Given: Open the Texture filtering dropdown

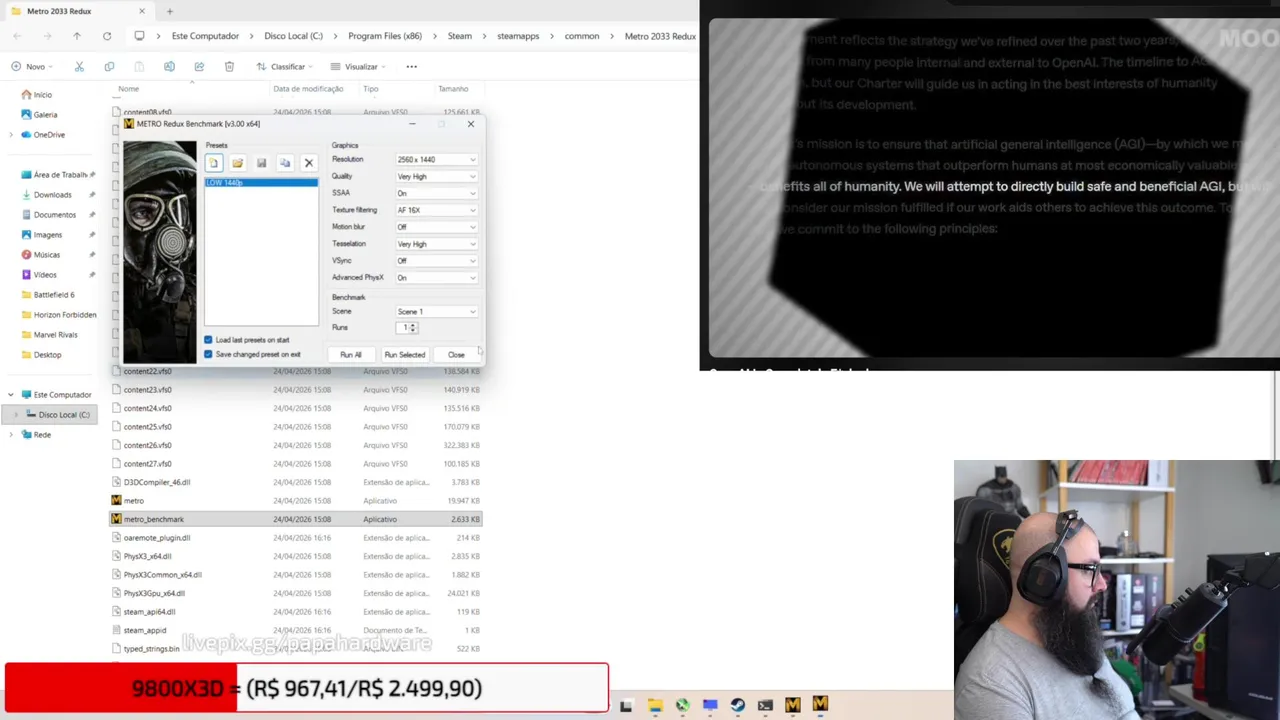Looking at the screenshot, I should click(x=436, y=210).
